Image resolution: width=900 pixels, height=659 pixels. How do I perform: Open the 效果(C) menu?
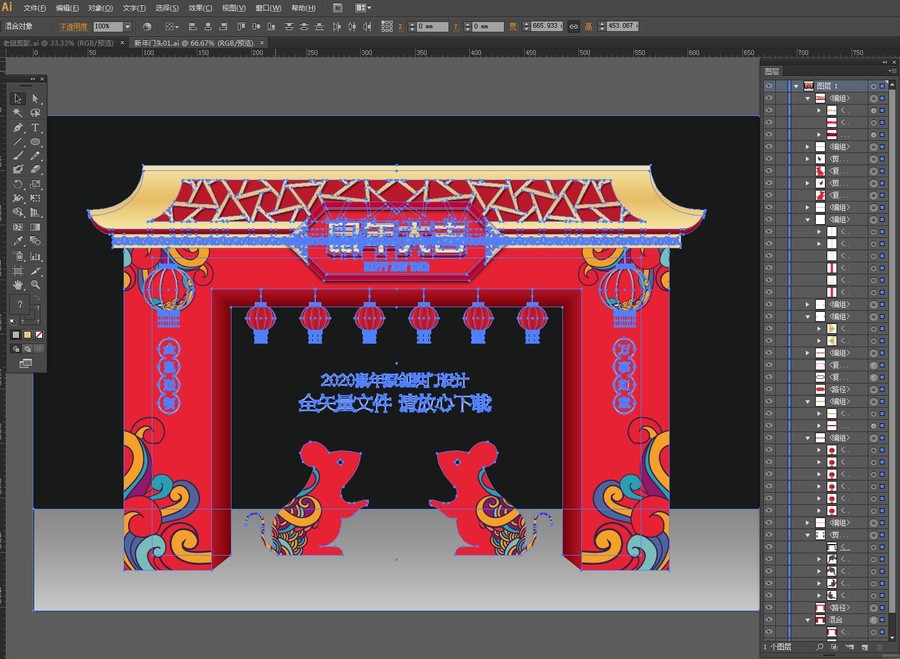point(200,8)
